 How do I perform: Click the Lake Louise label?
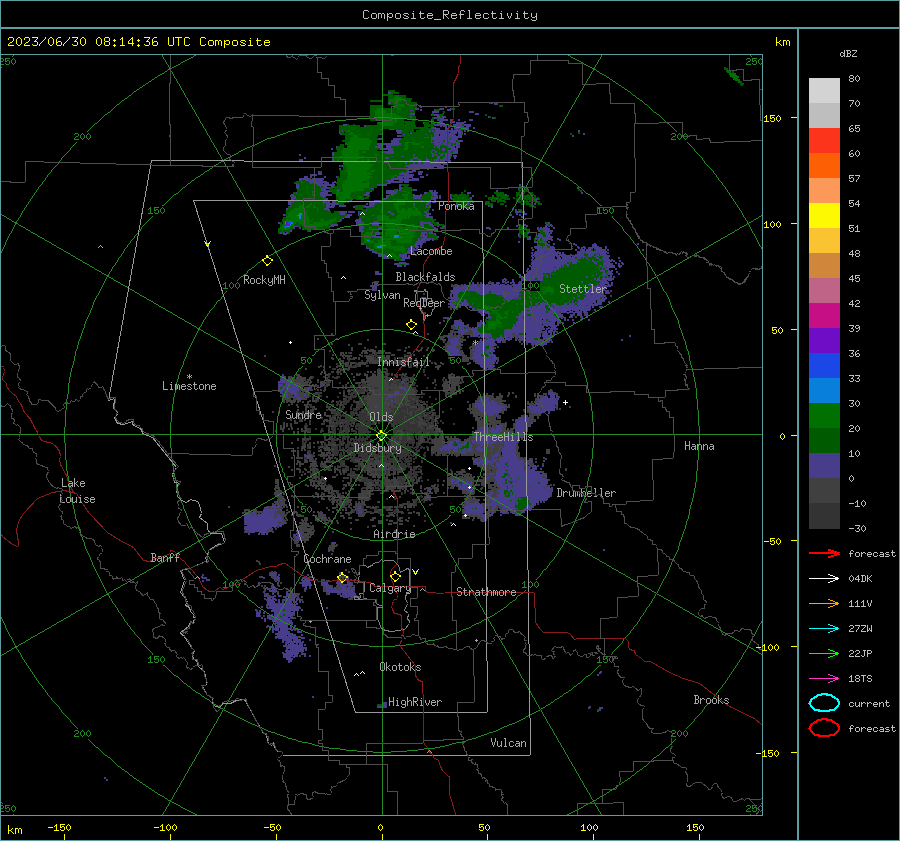pyautogui.click(x=77, y=491)
